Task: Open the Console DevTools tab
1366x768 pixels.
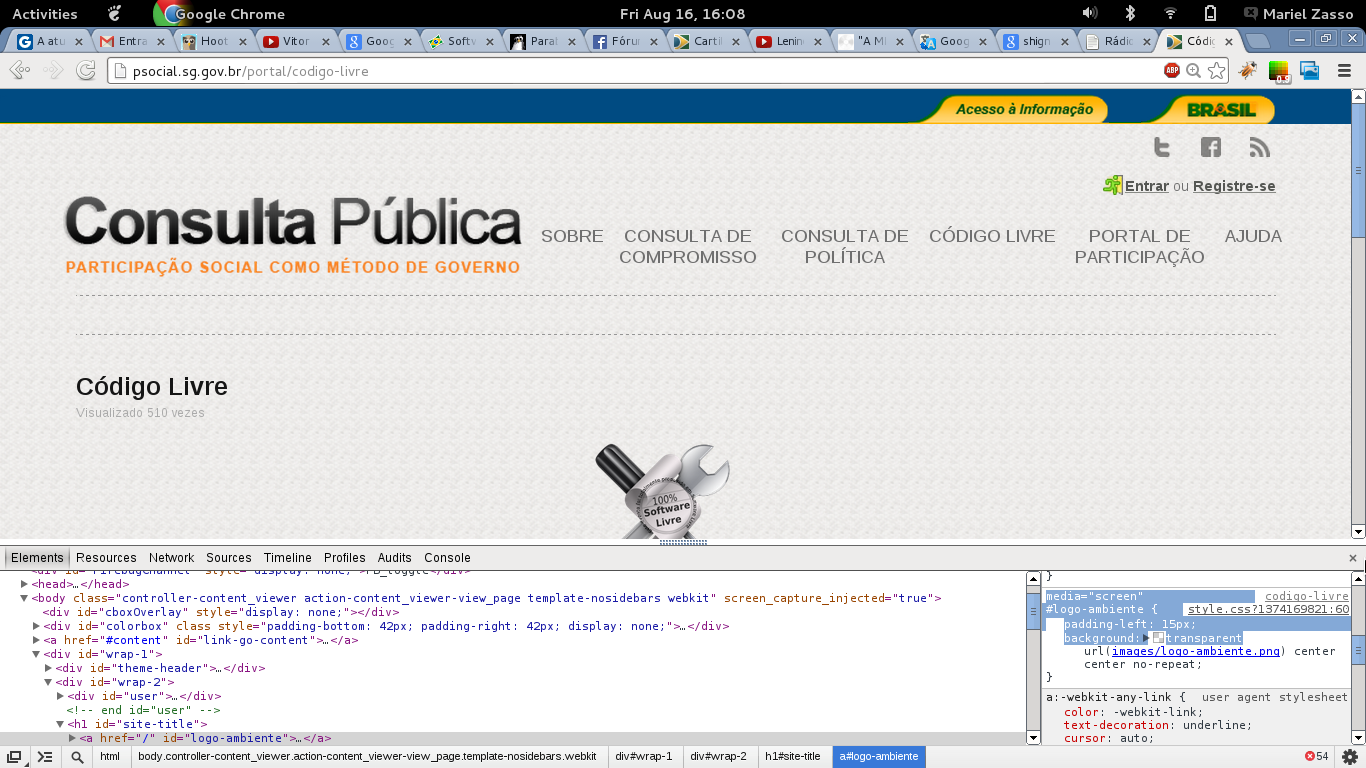Action: pyautogui.click(x=447, y=558)
